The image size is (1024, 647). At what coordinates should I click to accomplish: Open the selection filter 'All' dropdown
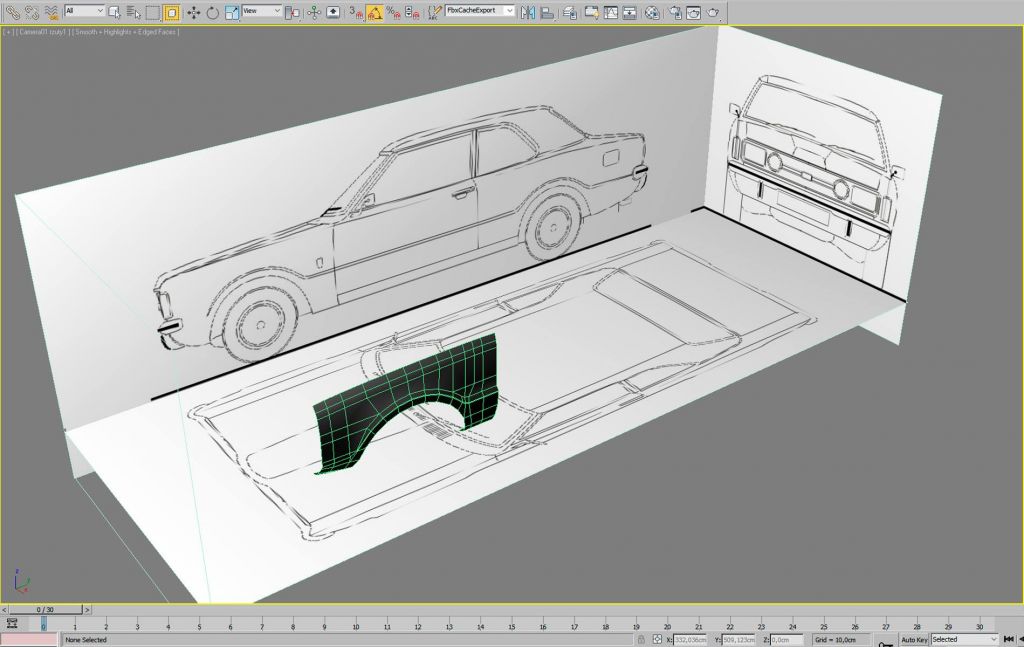(x=84, y=11)
